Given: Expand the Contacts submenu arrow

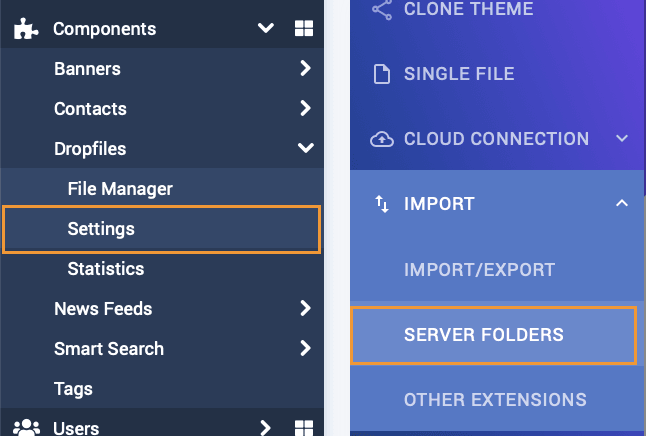Looking at the screenshot, I should point(305,109).
